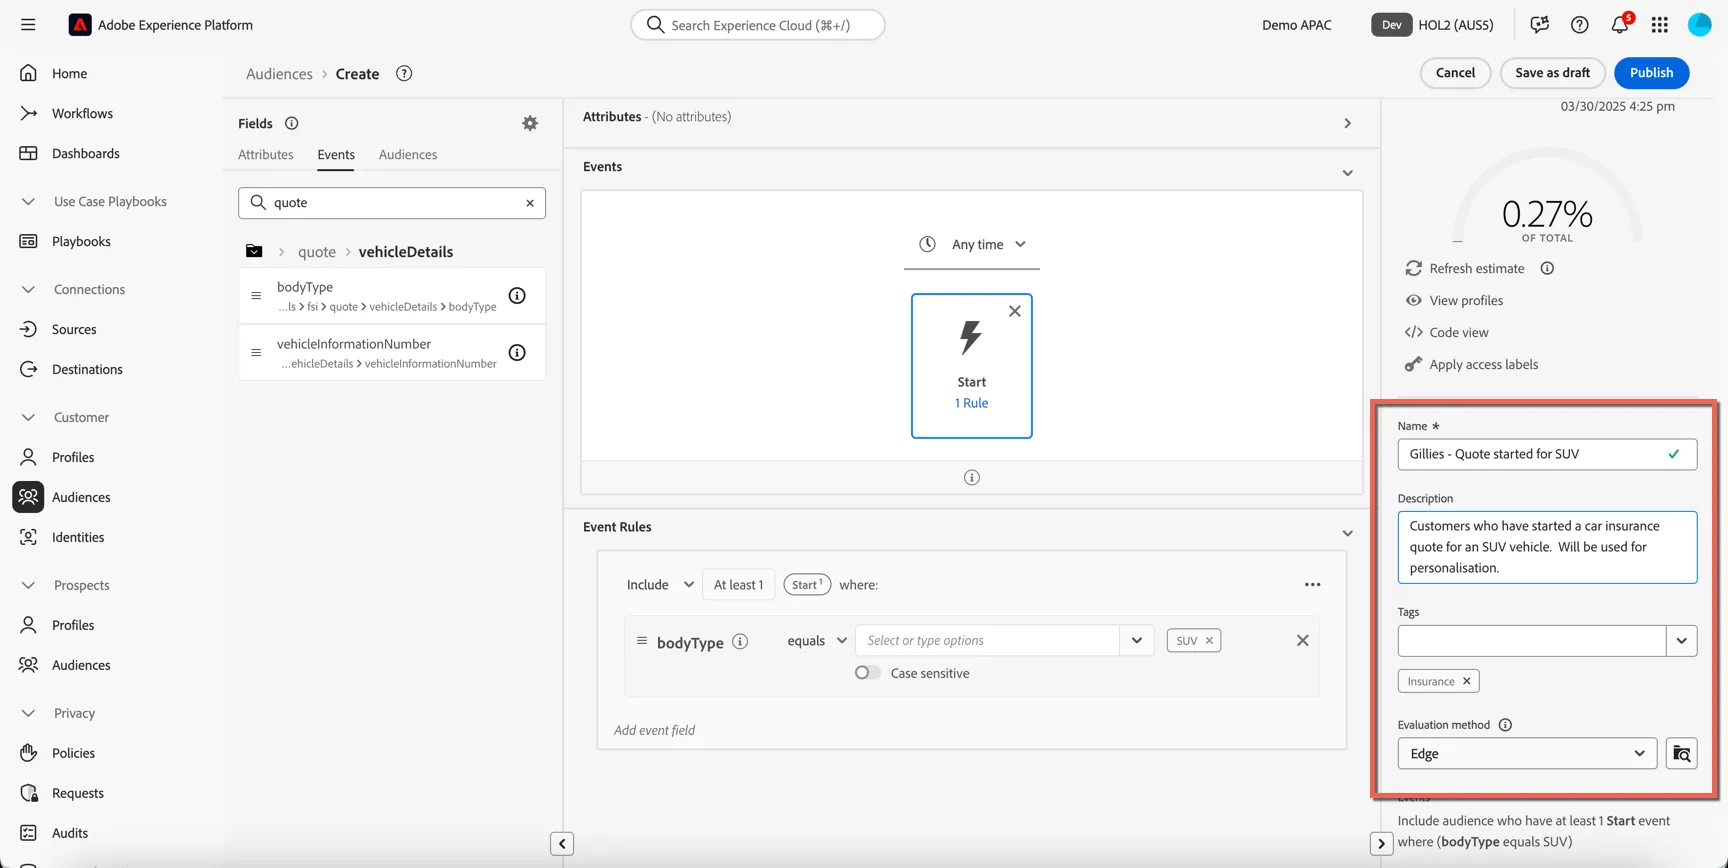1728x868 pixels.
Task: Open the help question mark icon
Action: point(1580,25)
